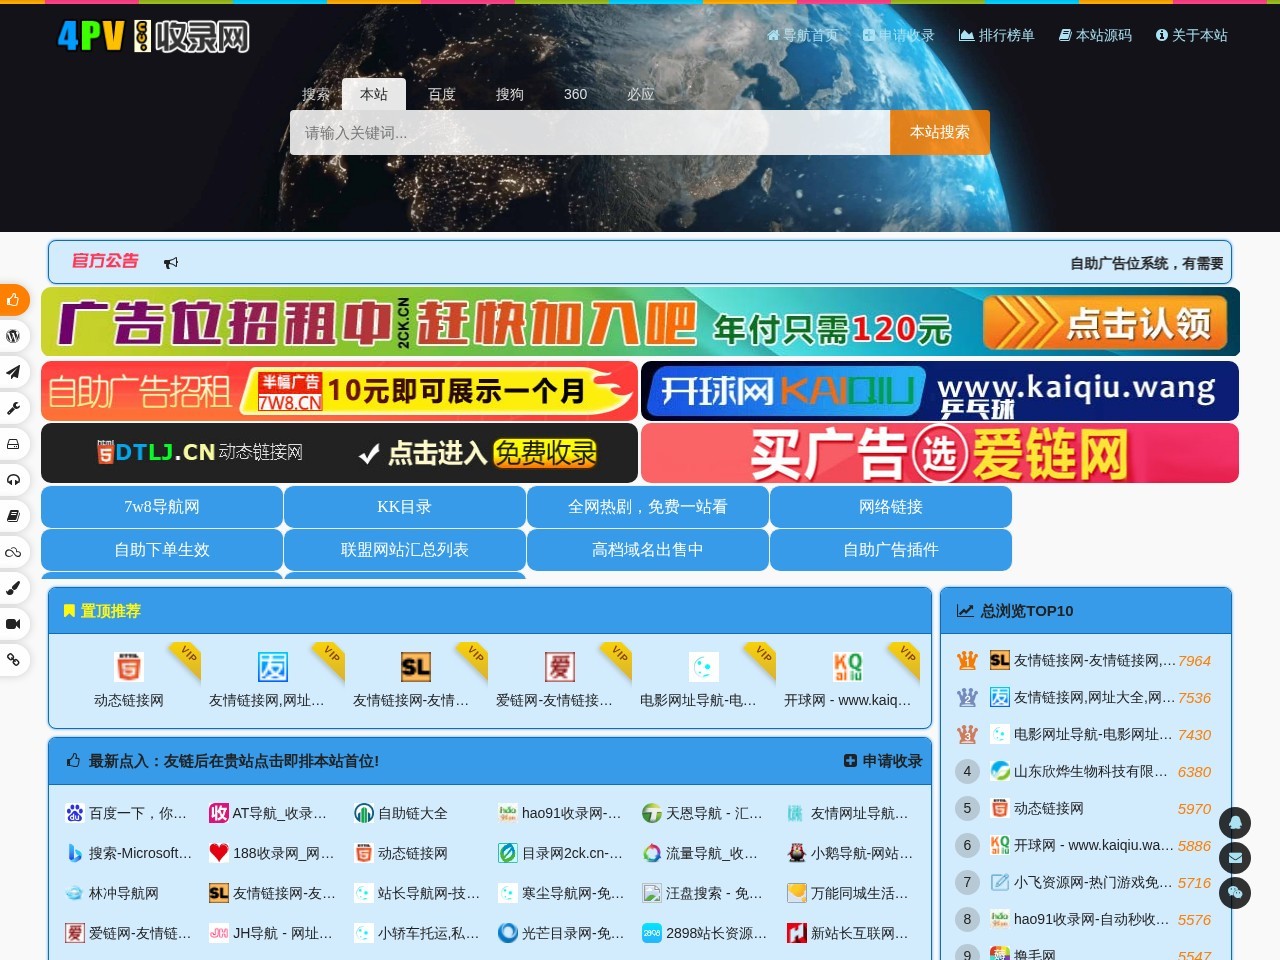Viewport: 1280px width, 960px height.
Task: Open 关于本站 in top navigation
Action: (1191, 35)
